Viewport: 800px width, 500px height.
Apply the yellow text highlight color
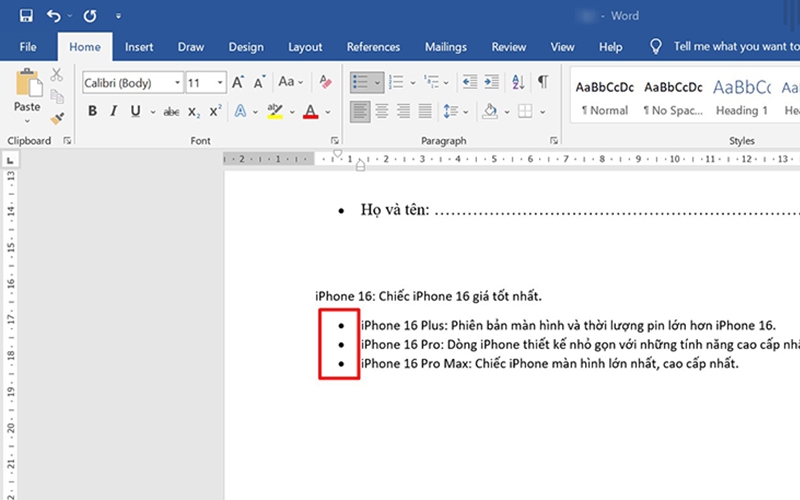click(x=275, y=111)
